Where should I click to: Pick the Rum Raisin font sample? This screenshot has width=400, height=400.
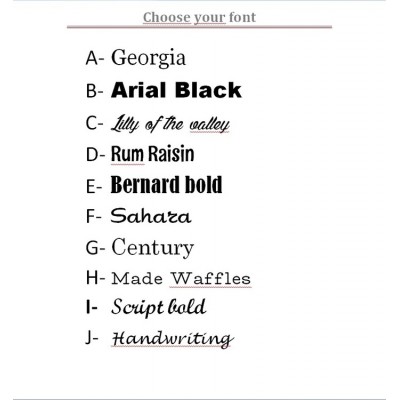[x=152, y=154]
